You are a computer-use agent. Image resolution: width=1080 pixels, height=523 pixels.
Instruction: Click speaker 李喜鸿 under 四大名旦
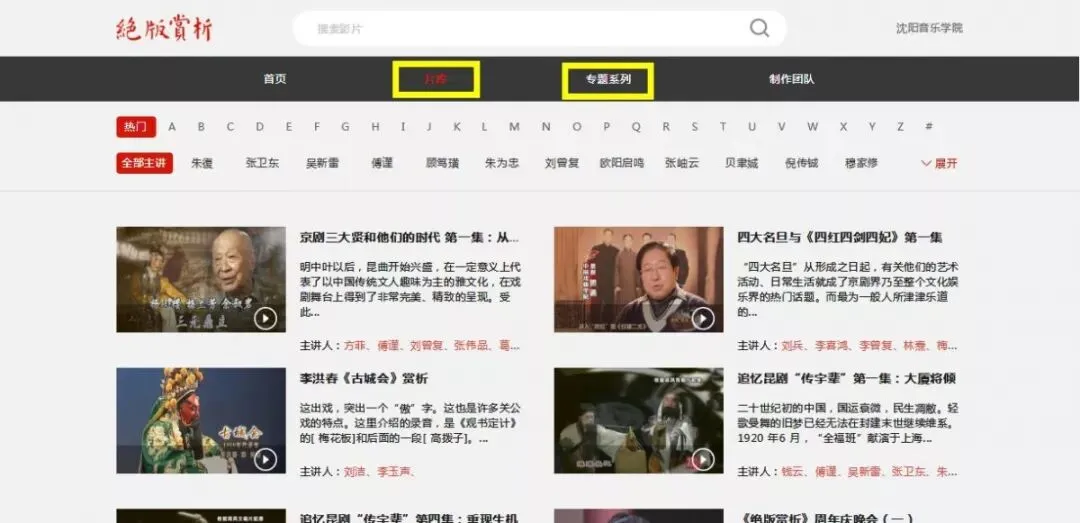pyautogui.click(x=833, y=345)
